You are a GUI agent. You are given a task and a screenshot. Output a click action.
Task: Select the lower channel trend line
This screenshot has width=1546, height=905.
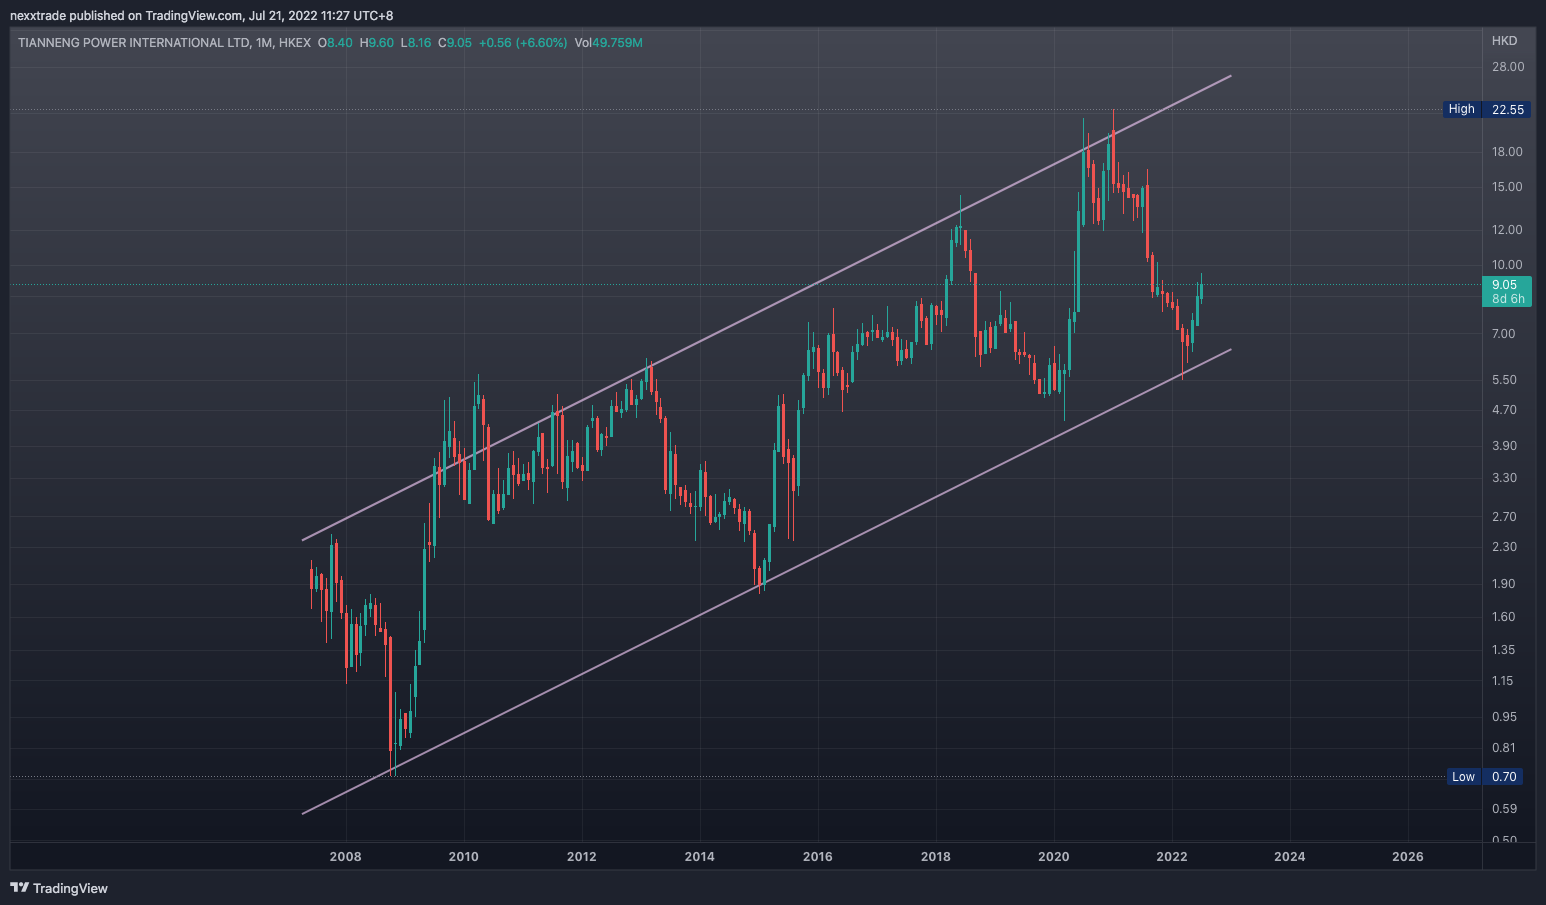click(x=766, y=581)
